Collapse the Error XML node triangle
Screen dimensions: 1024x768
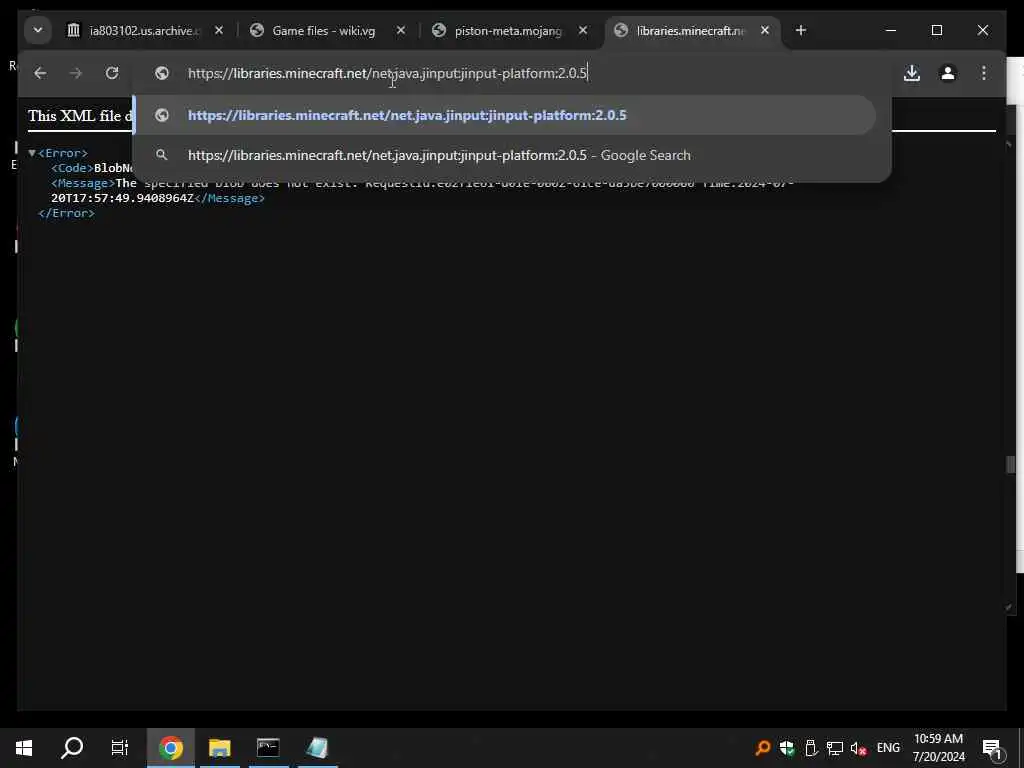pos(32,153)
